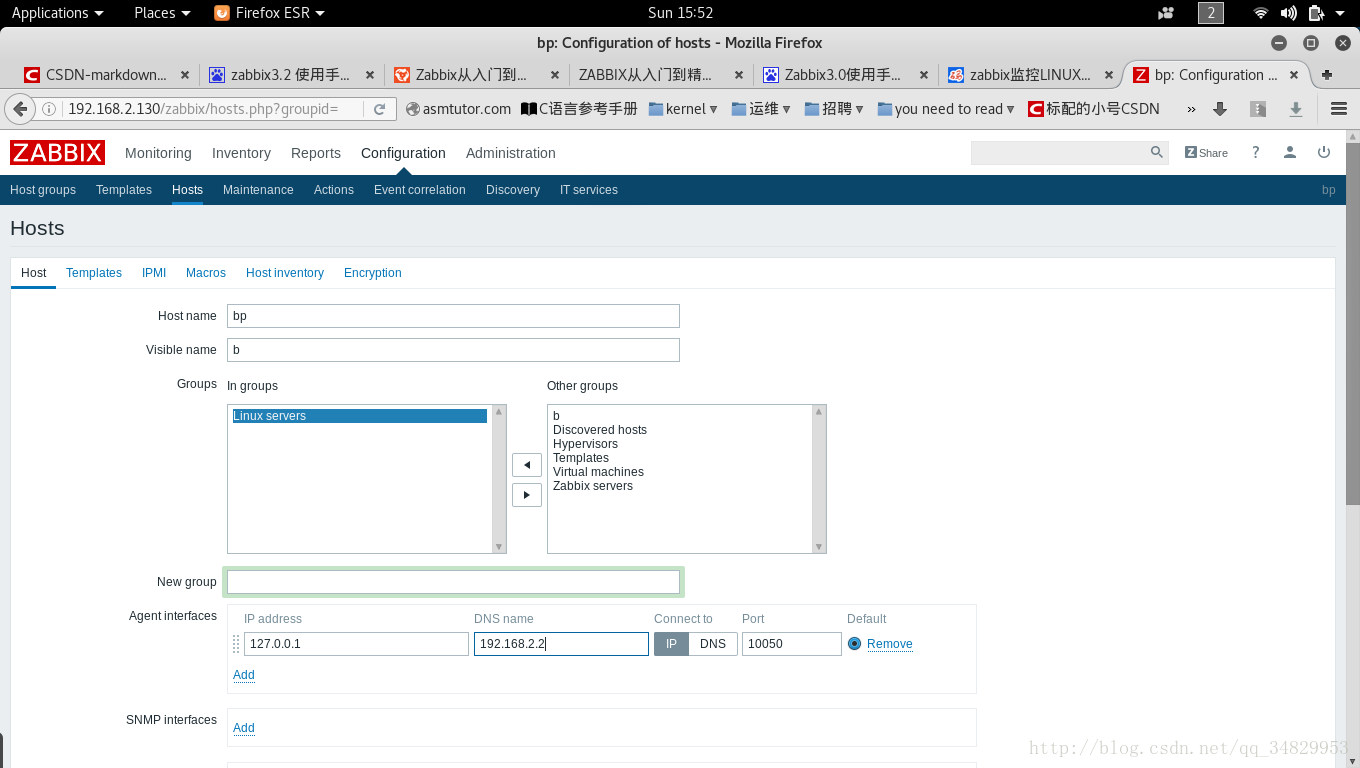Viewport: 1360px width, 768px height.
Task: Open the Zabbix help question mark
Action: pyautogui.click(x=1256, y=152)
